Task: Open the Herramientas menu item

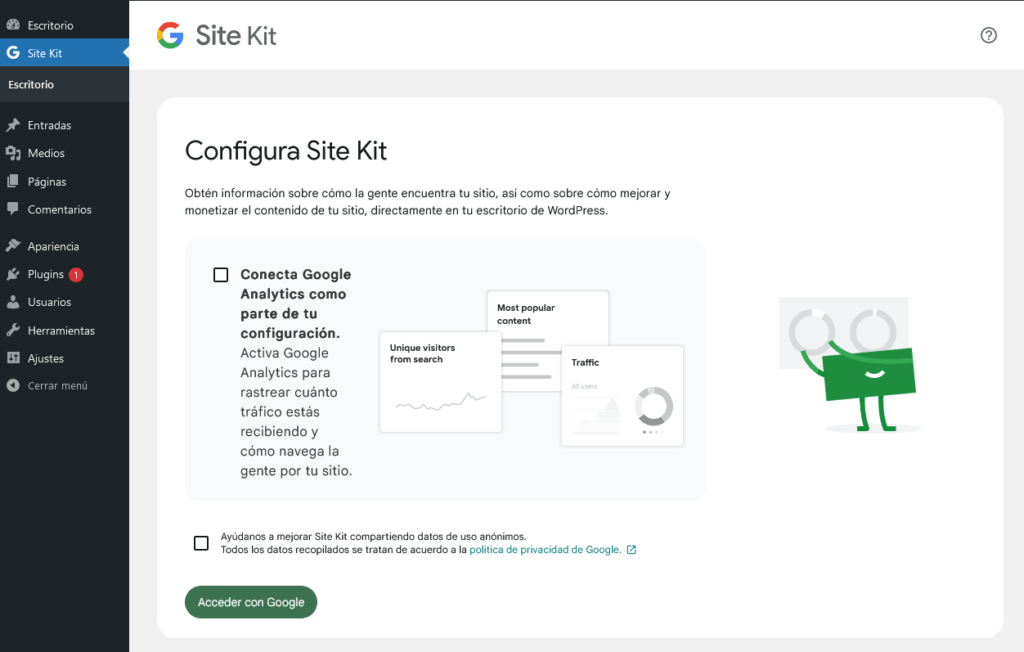Action: tap(65, 330)
